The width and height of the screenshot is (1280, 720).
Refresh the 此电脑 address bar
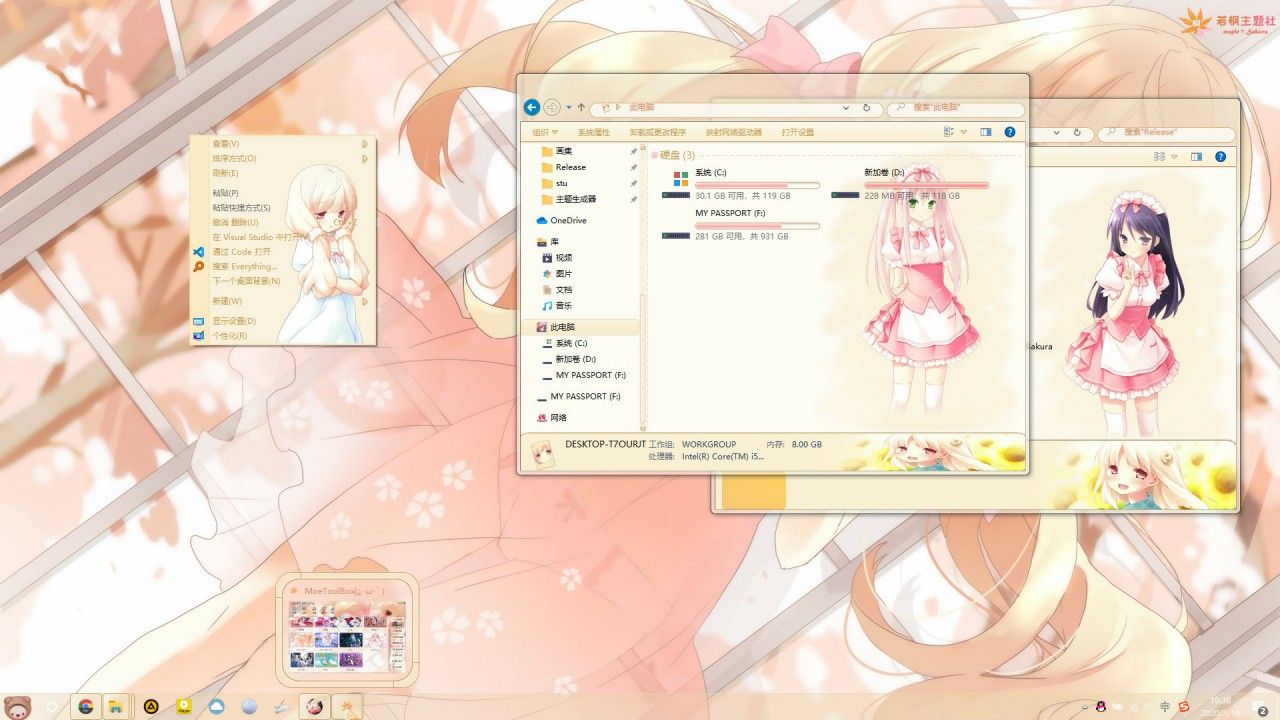(x=867, y=108)
